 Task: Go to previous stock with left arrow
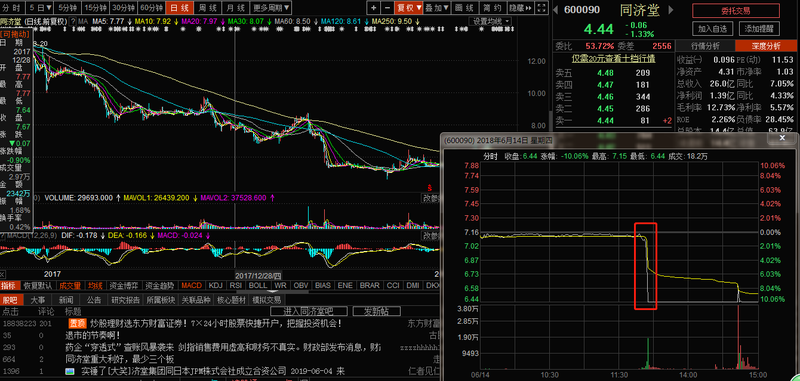[x=556, y=10]
